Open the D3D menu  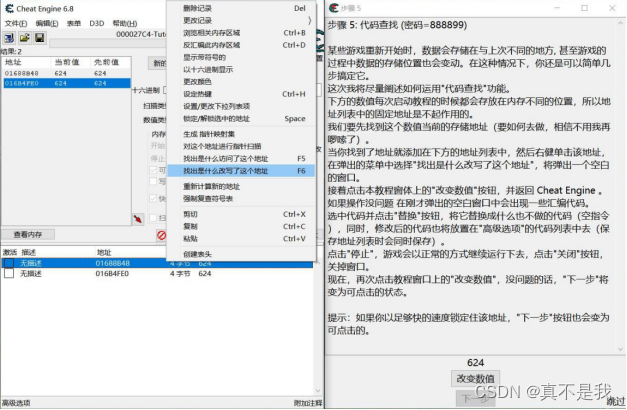97,23
